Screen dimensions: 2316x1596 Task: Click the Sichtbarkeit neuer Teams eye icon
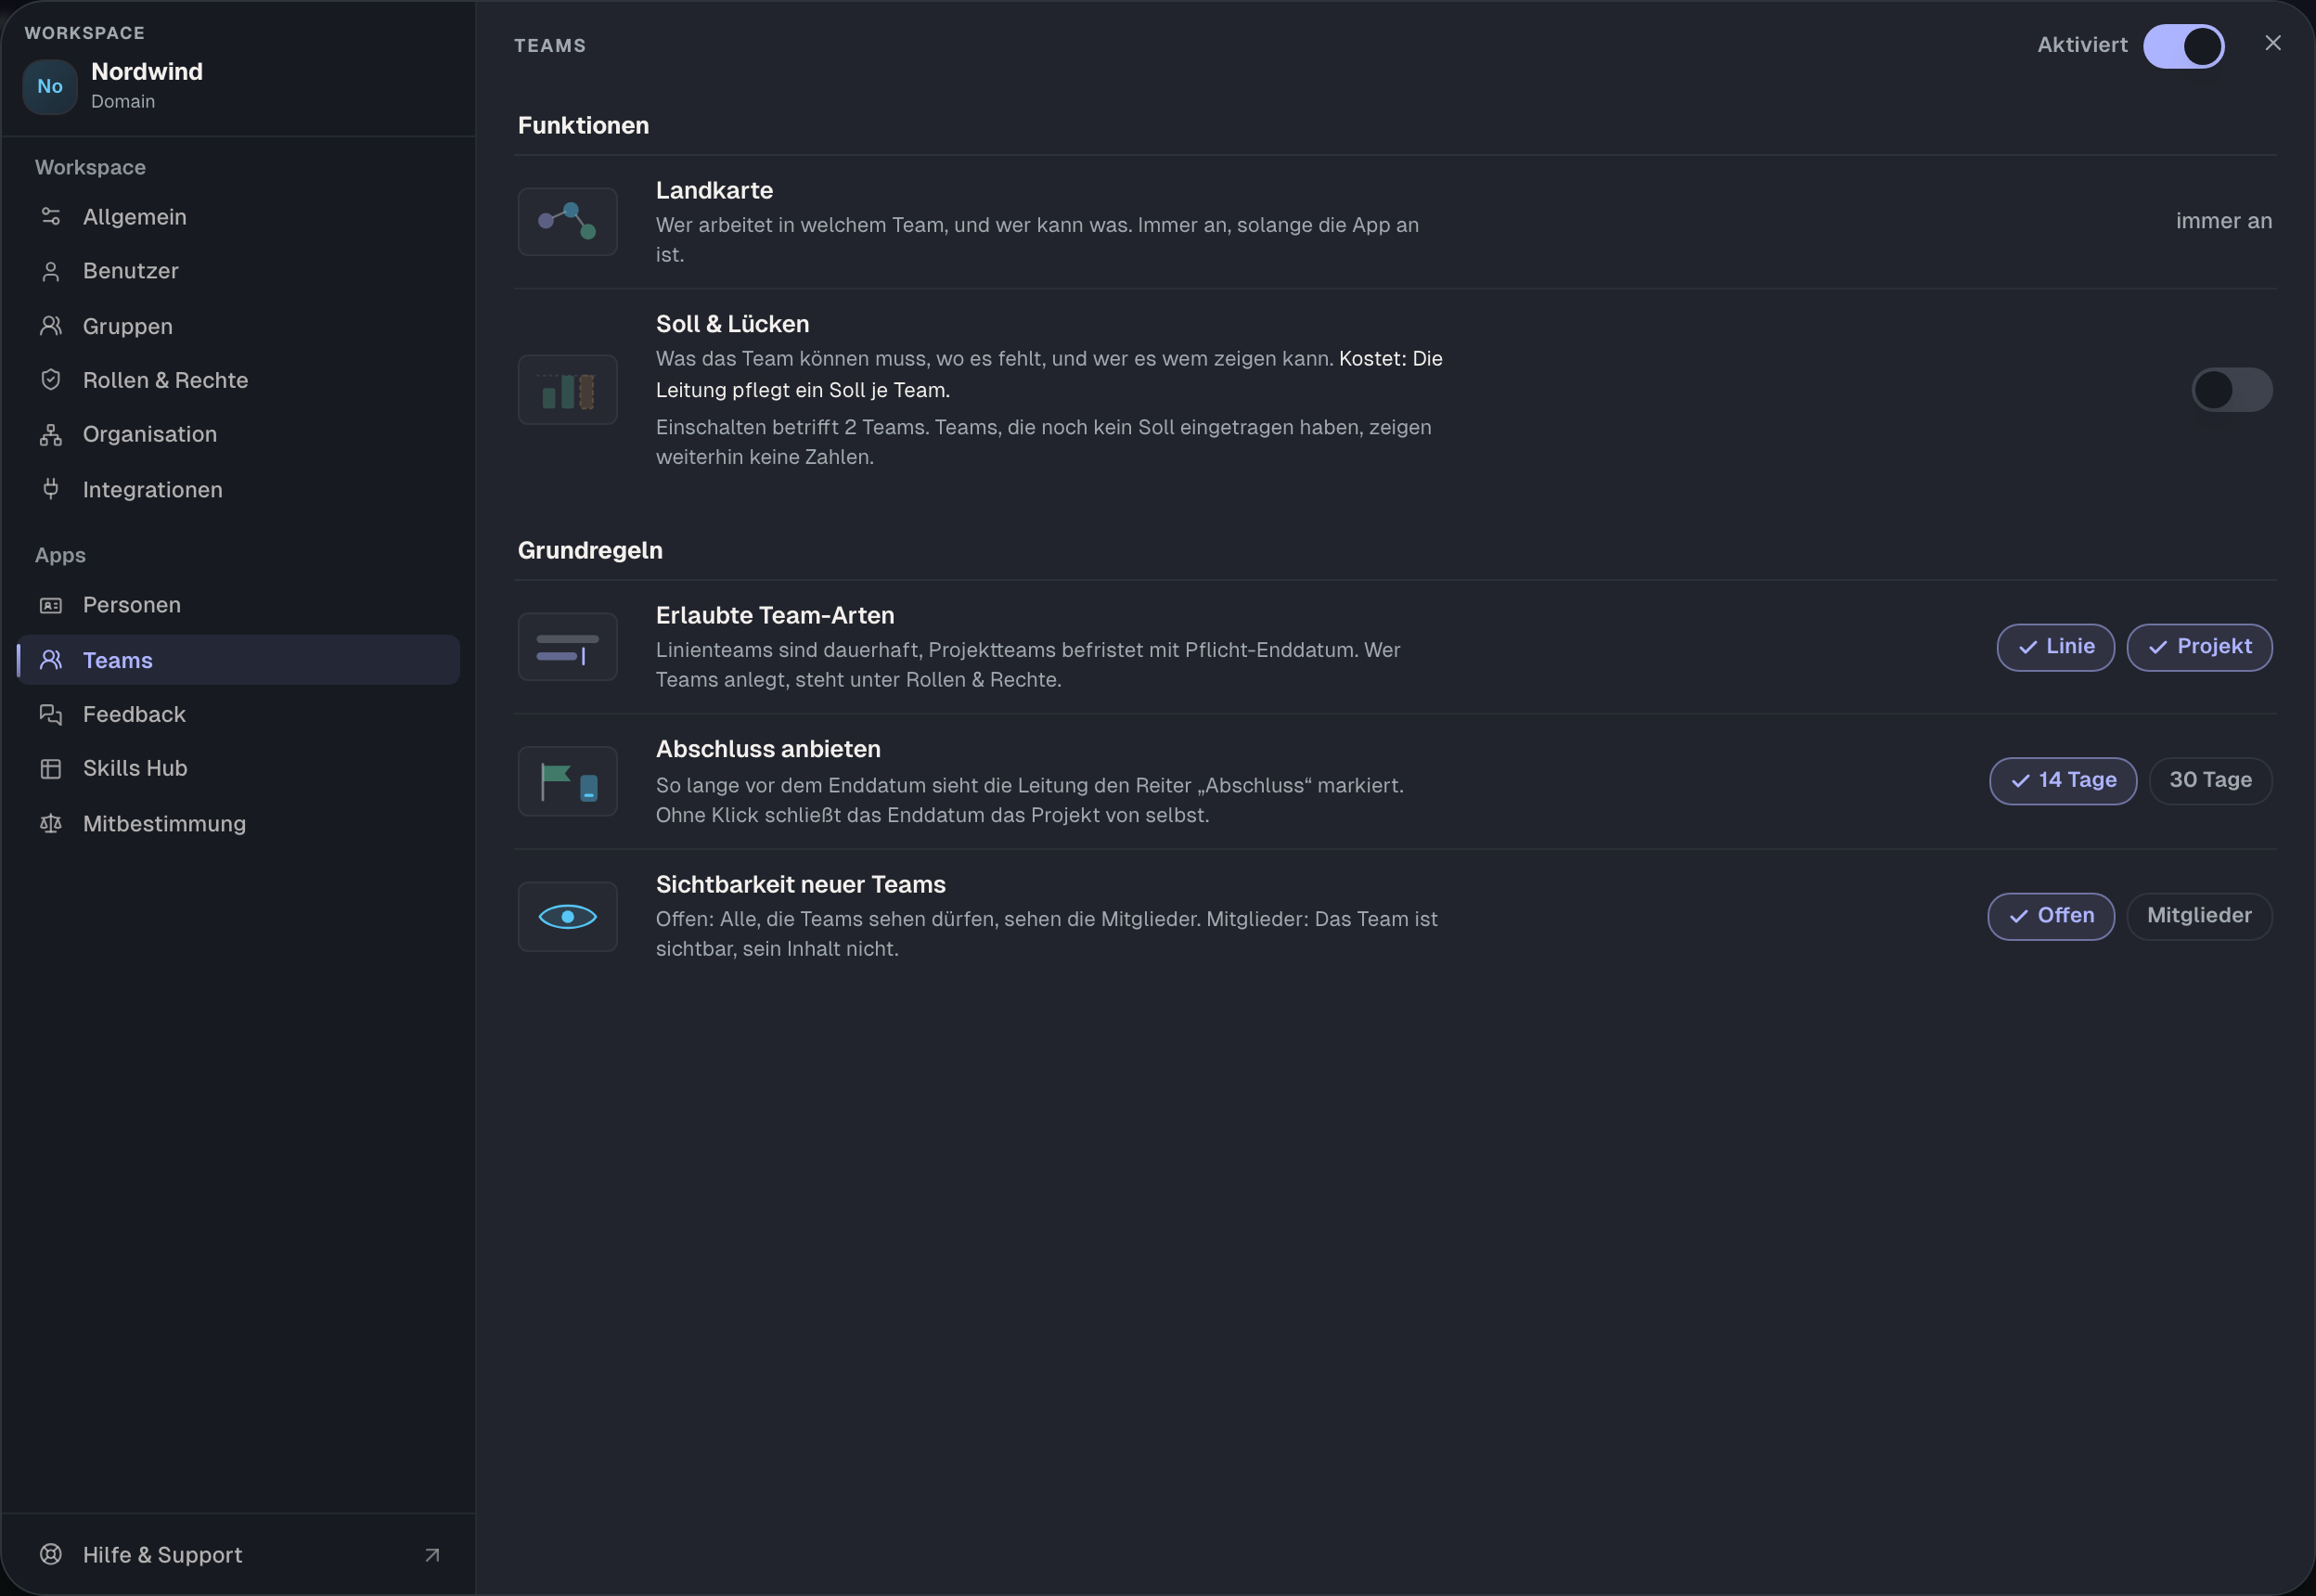point(567,916)
